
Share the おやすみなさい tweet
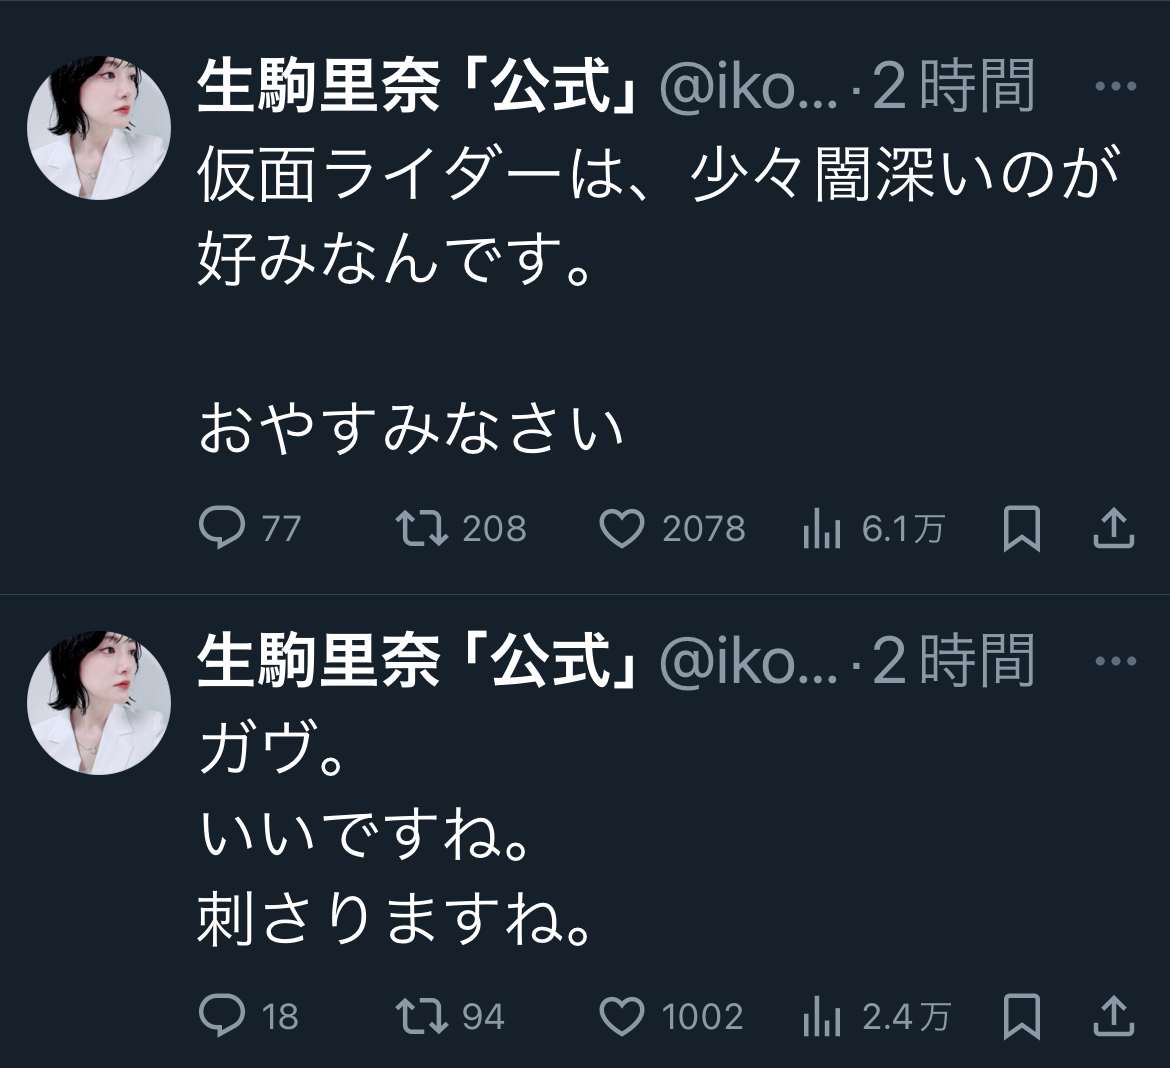click(x=1112, y=528)
